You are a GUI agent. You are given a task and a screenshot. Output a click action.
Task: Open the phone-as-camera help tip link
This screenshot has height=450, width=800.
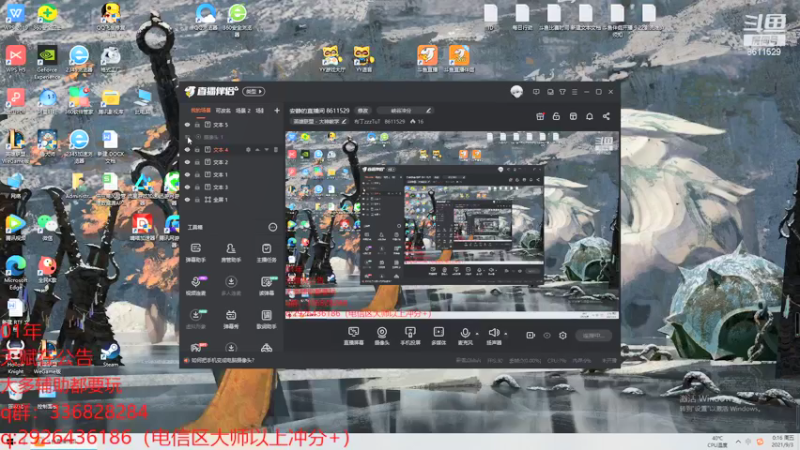tap(222, 360)
